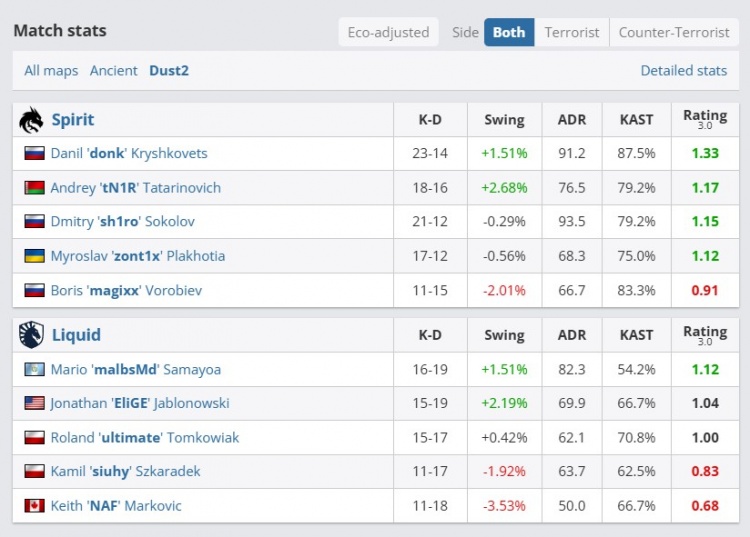Click the Russian flag beside donk
The image size is (750, 537).
[x=35, y=154]
